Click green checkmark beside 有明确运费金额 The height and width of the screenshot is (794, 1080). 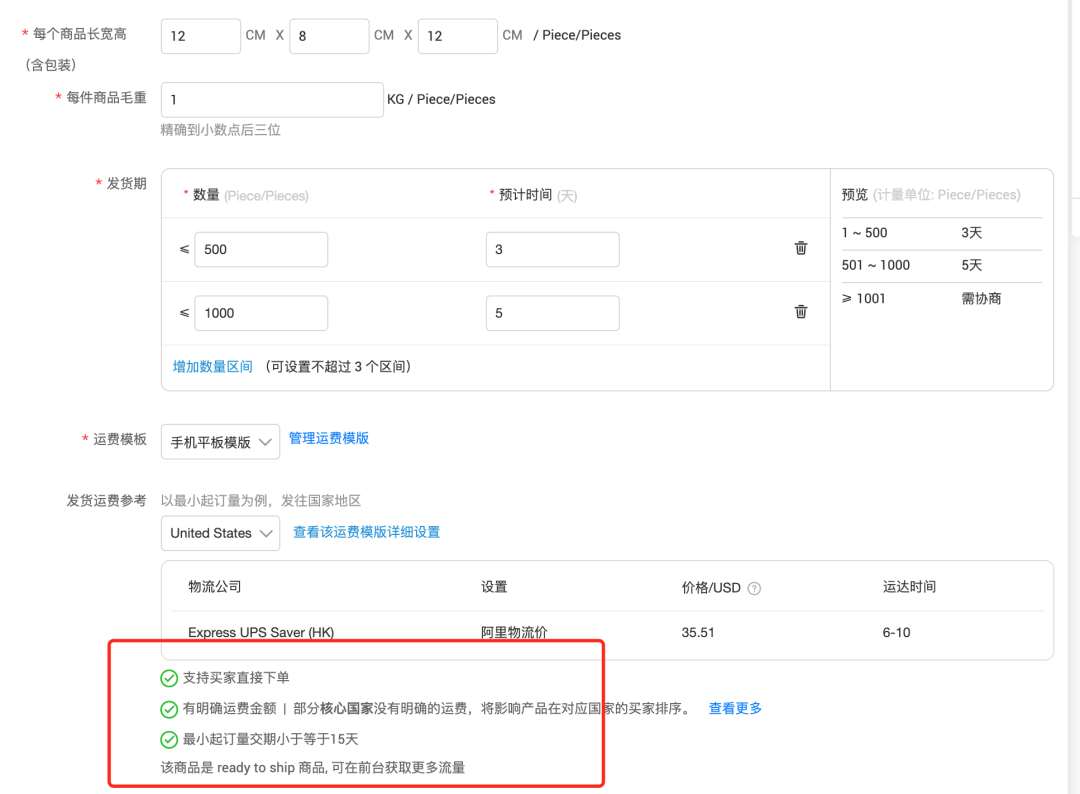tap(169, 709)
